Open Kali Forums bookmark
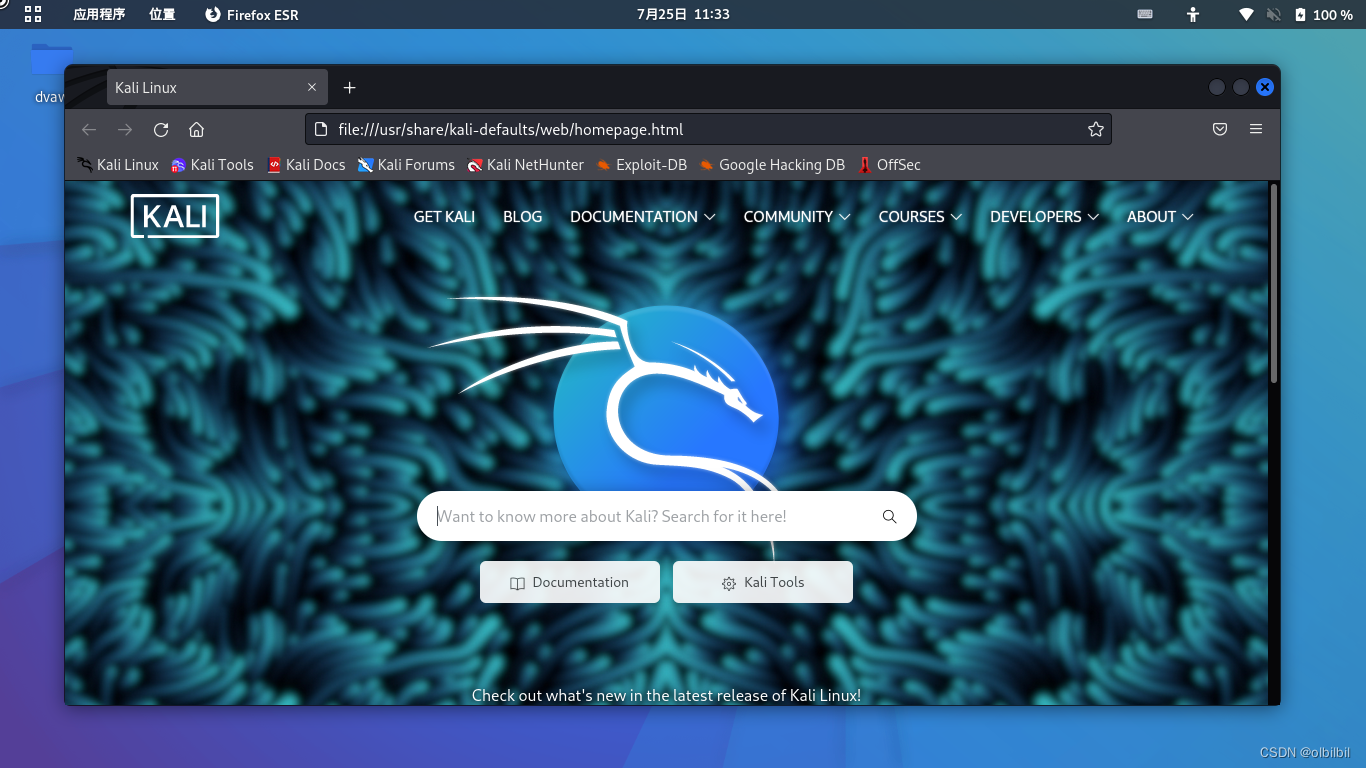Screen dimensions: 1366x768 click(x=406, y=165)
